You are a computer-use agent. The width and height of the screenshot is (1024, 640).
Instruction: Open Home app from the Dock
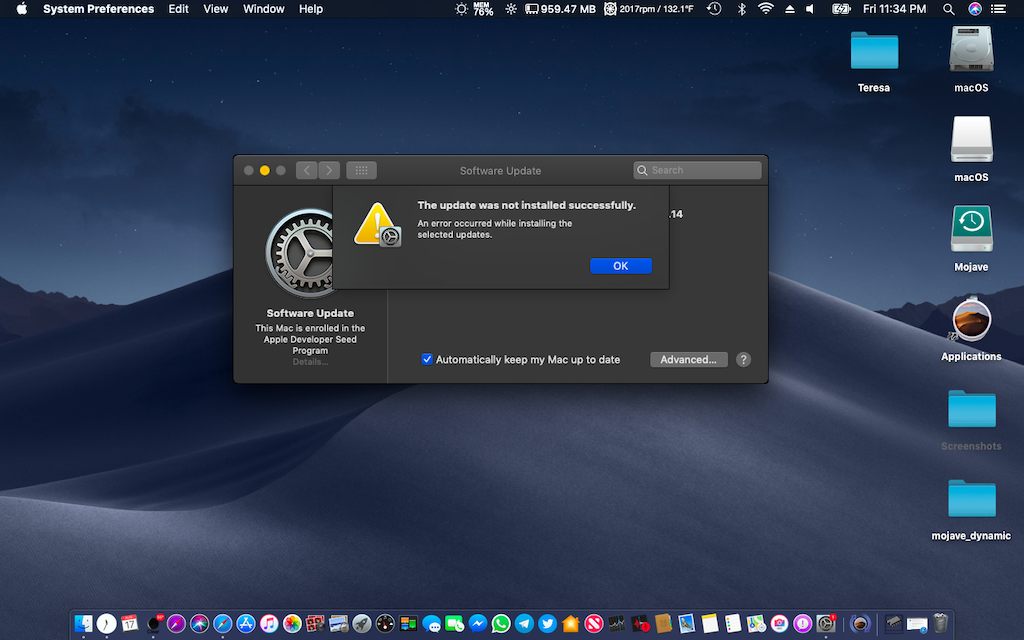pos(571,624)
